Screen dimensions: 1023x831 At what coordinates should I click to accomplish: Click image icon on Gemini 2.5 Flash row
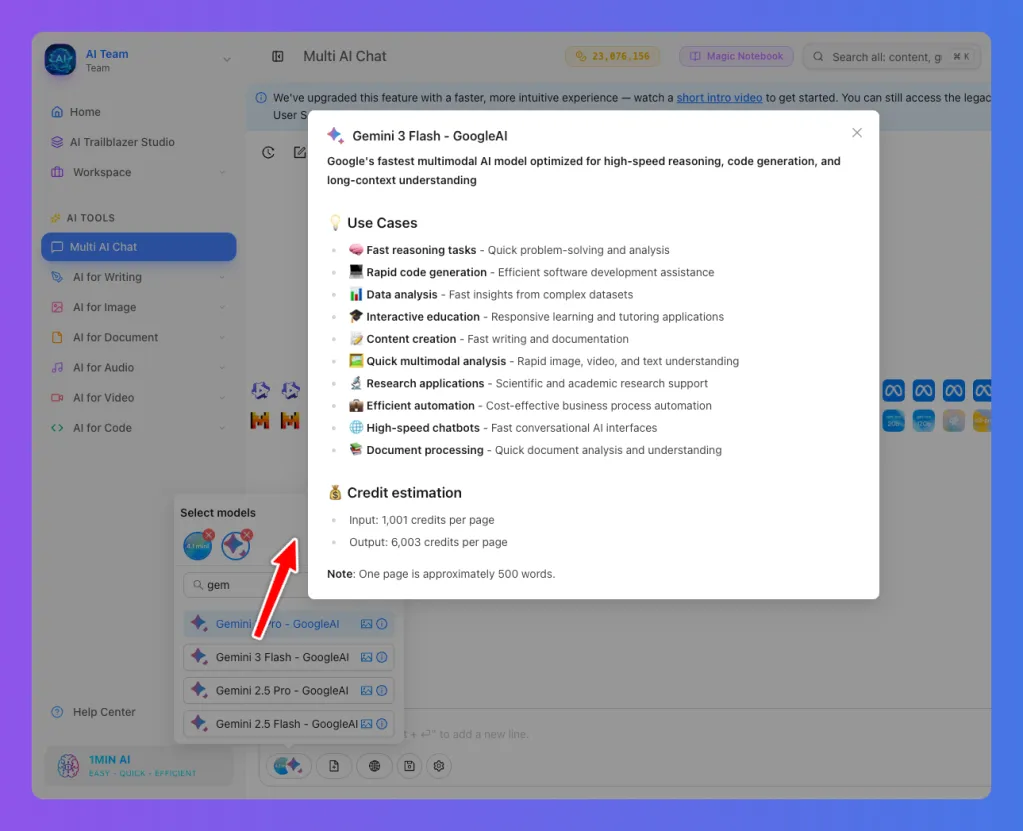367,724
